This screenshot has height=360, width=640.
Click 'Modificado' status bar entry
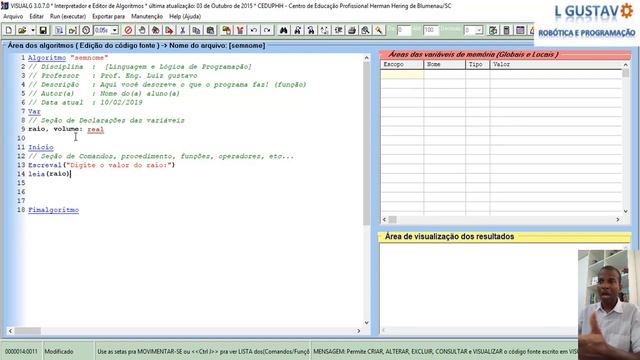point(59,351)
